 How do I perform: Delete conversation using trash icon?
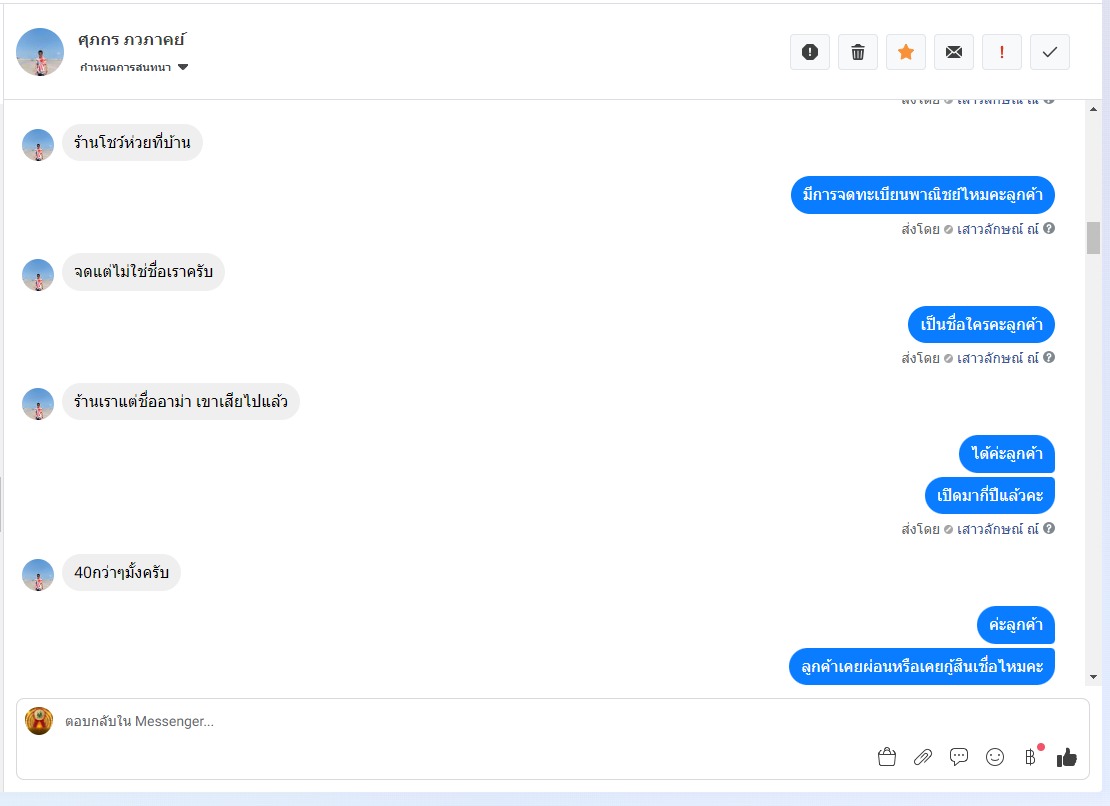[x=858, y=52]
